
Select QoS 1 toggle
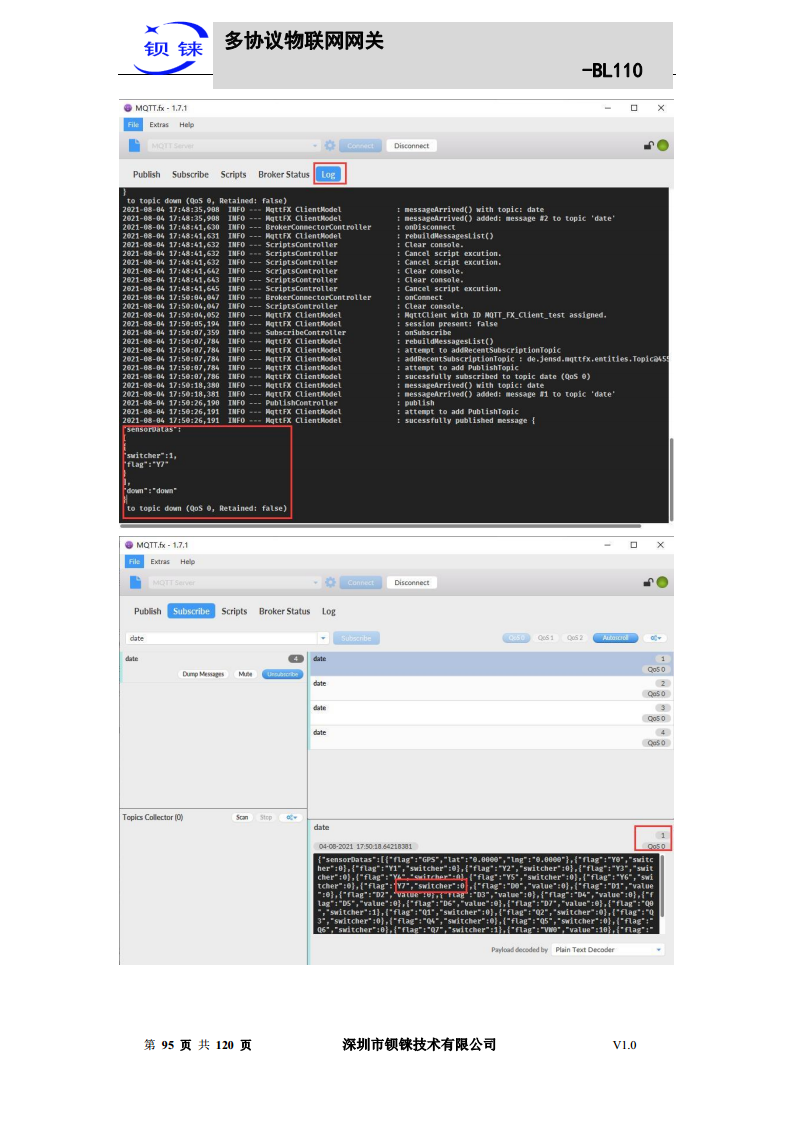pyautogui.click(x=545, y=638)
